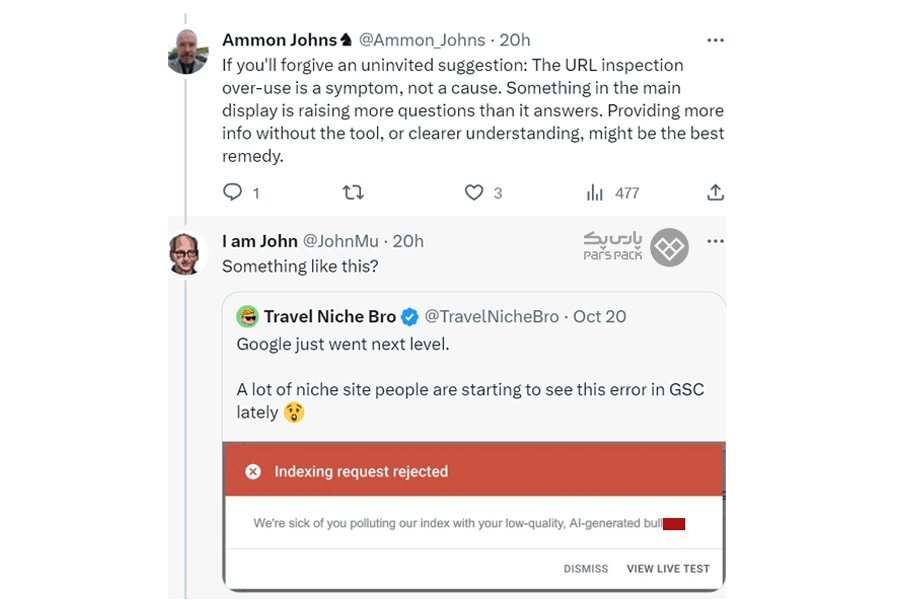Viewport: 900px width, 600px height.
Task: Click the retweet icon under Ammon's tweet
Action: pos(353,192)
